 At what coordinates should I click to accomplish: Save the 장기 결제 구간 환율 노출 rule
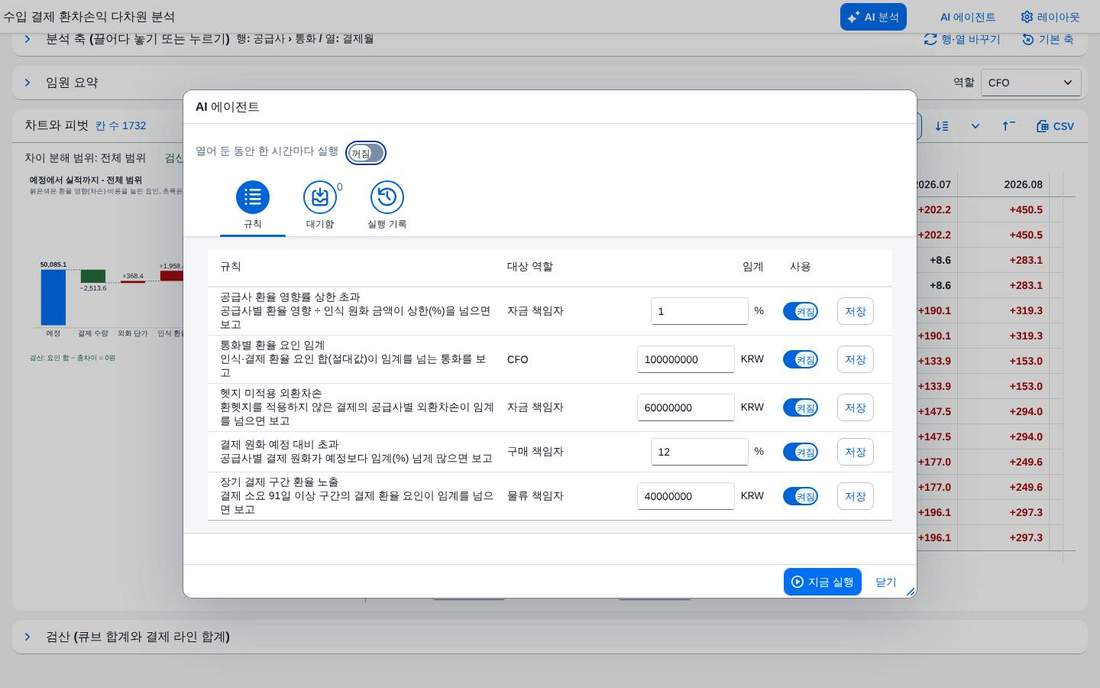[x=855, y=497]
